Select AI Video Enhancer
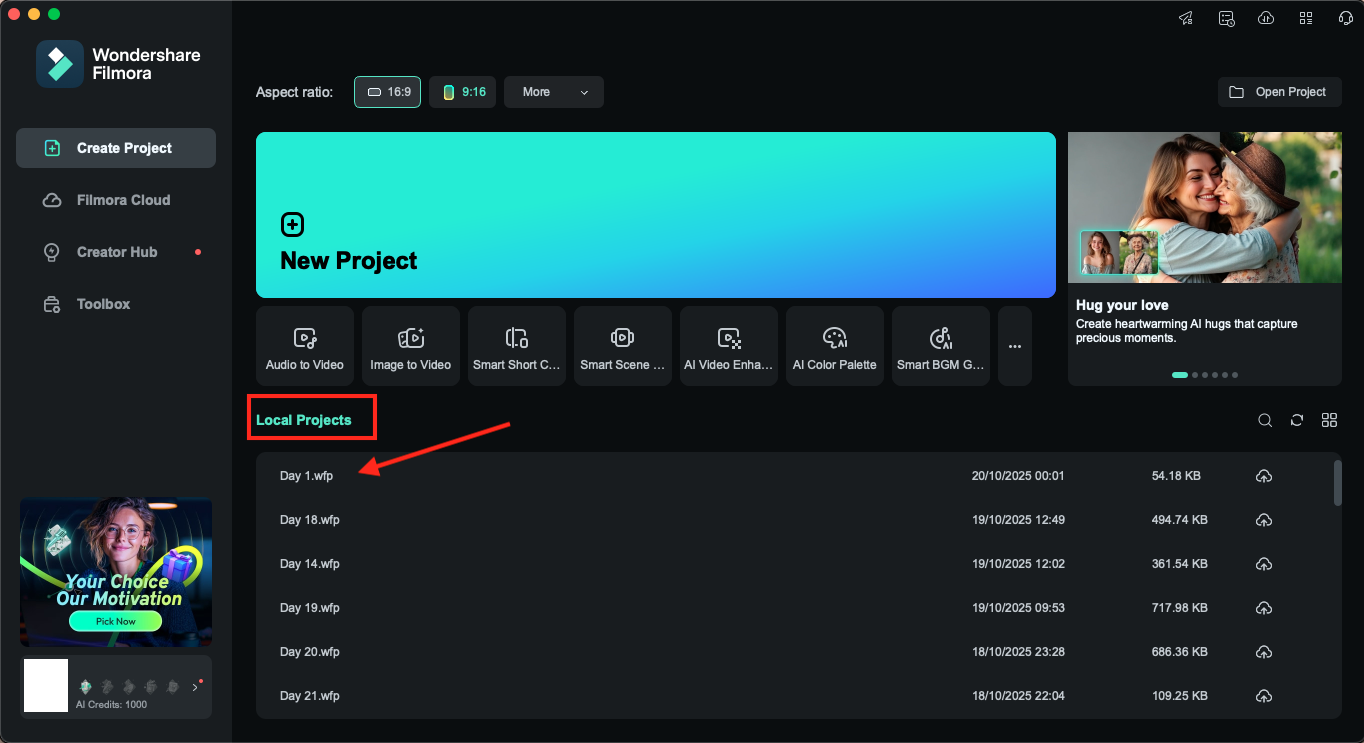Image resolution: width=1364 pixels, height=743 pixels. 728,345
